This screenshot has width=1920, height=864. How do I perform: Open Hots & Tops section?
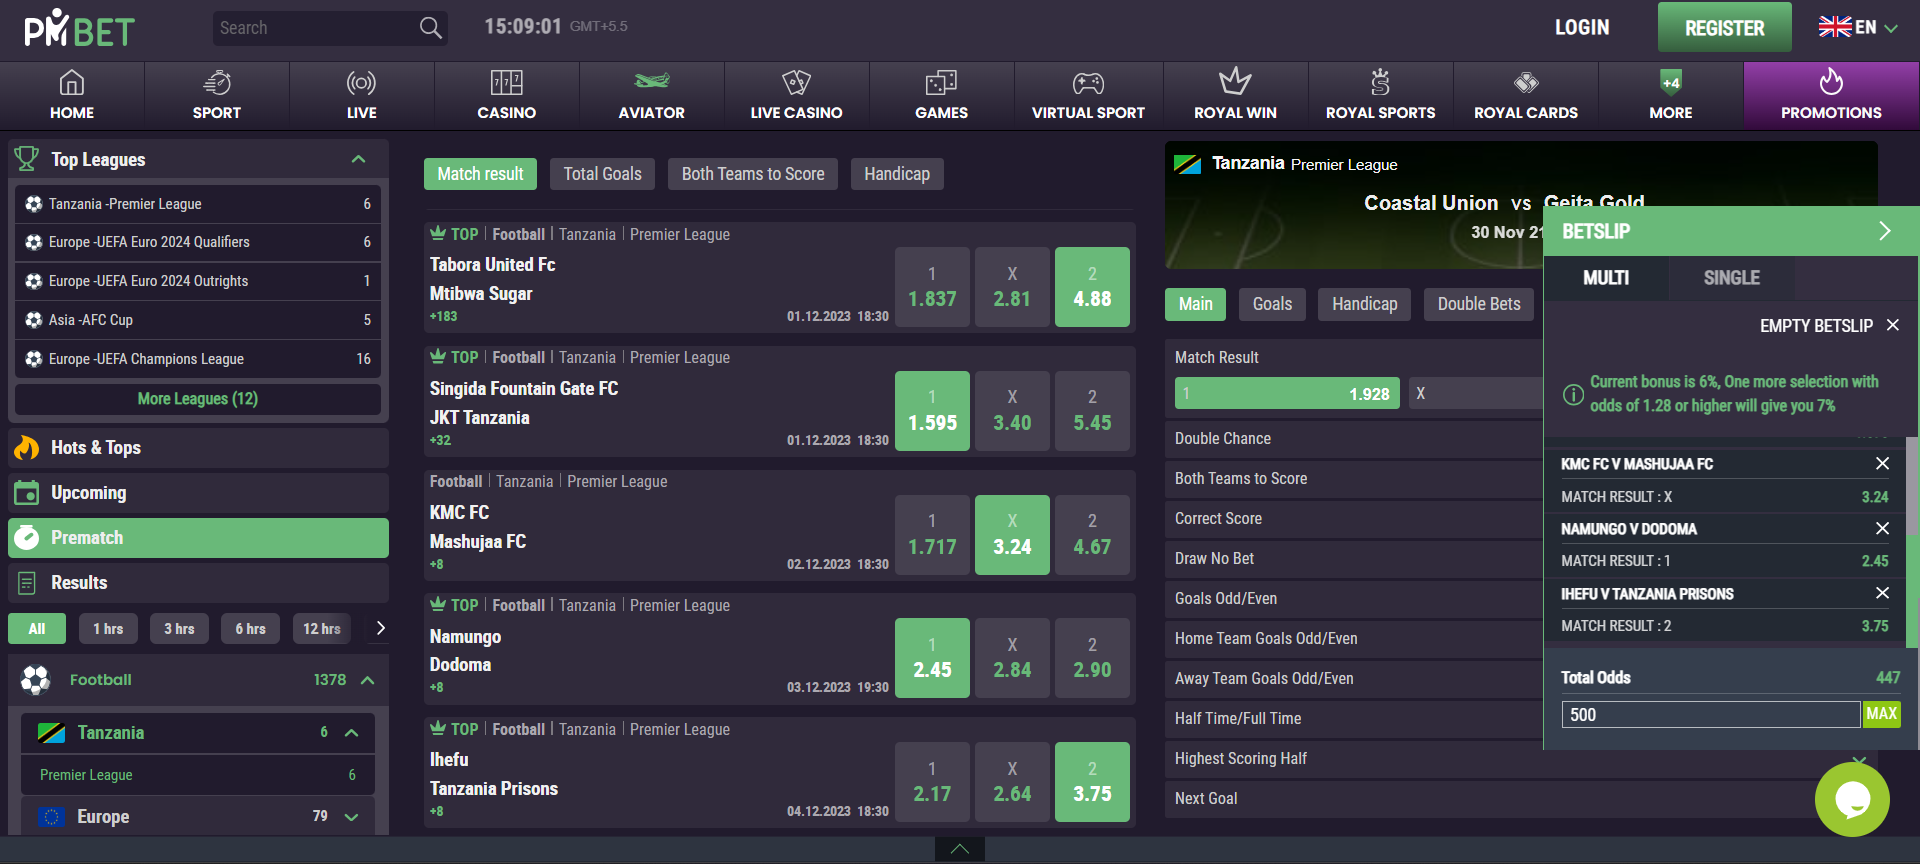click(x=198, y=448)
